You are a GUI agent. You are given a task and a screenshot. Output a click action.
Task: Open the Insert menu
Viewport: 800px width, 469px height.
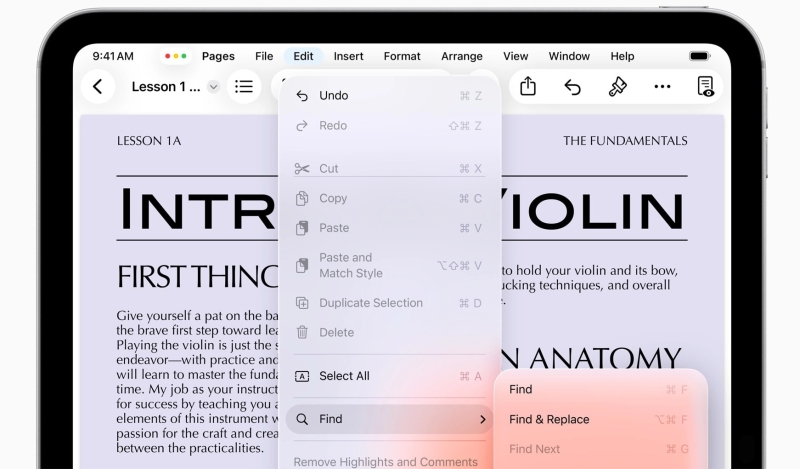(348, 57)
